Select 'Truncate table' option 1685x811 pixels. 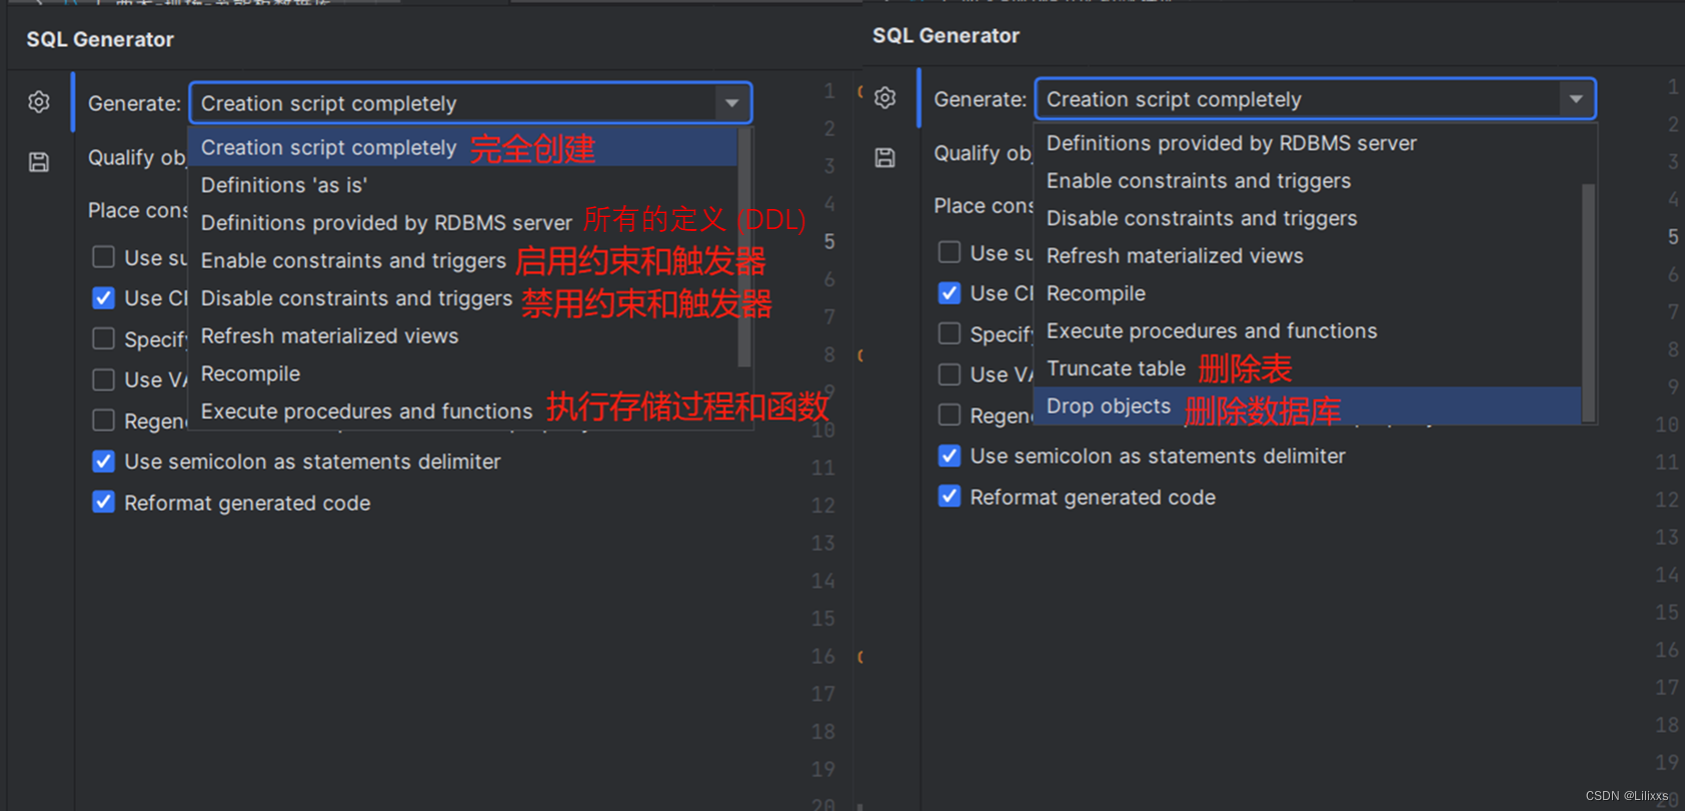click(x=1308, y=369)
